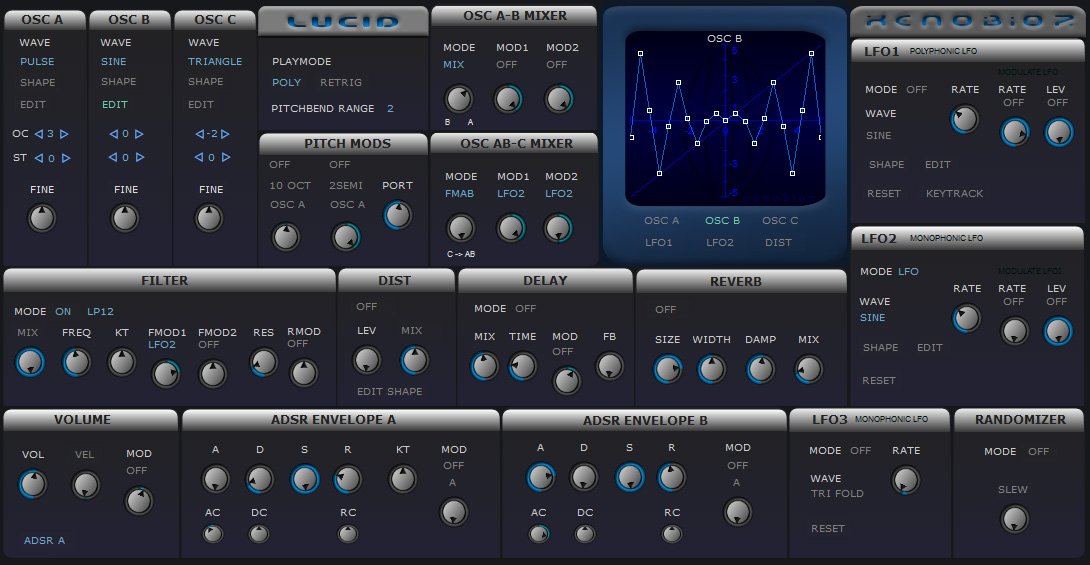Show OSC C in the waveform display

click(x=780, y=220)
